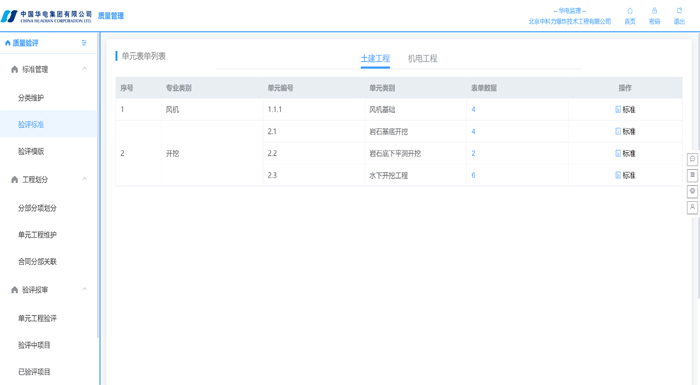Image resolution: width=700 pixels, height=385 pixels.
Task: Select the 土建工程 tab
Action: (375, 59)
